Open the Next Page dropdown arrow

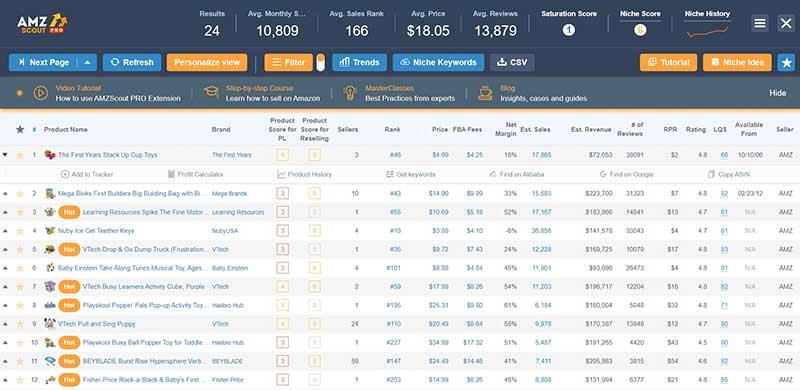click(87, 63)
